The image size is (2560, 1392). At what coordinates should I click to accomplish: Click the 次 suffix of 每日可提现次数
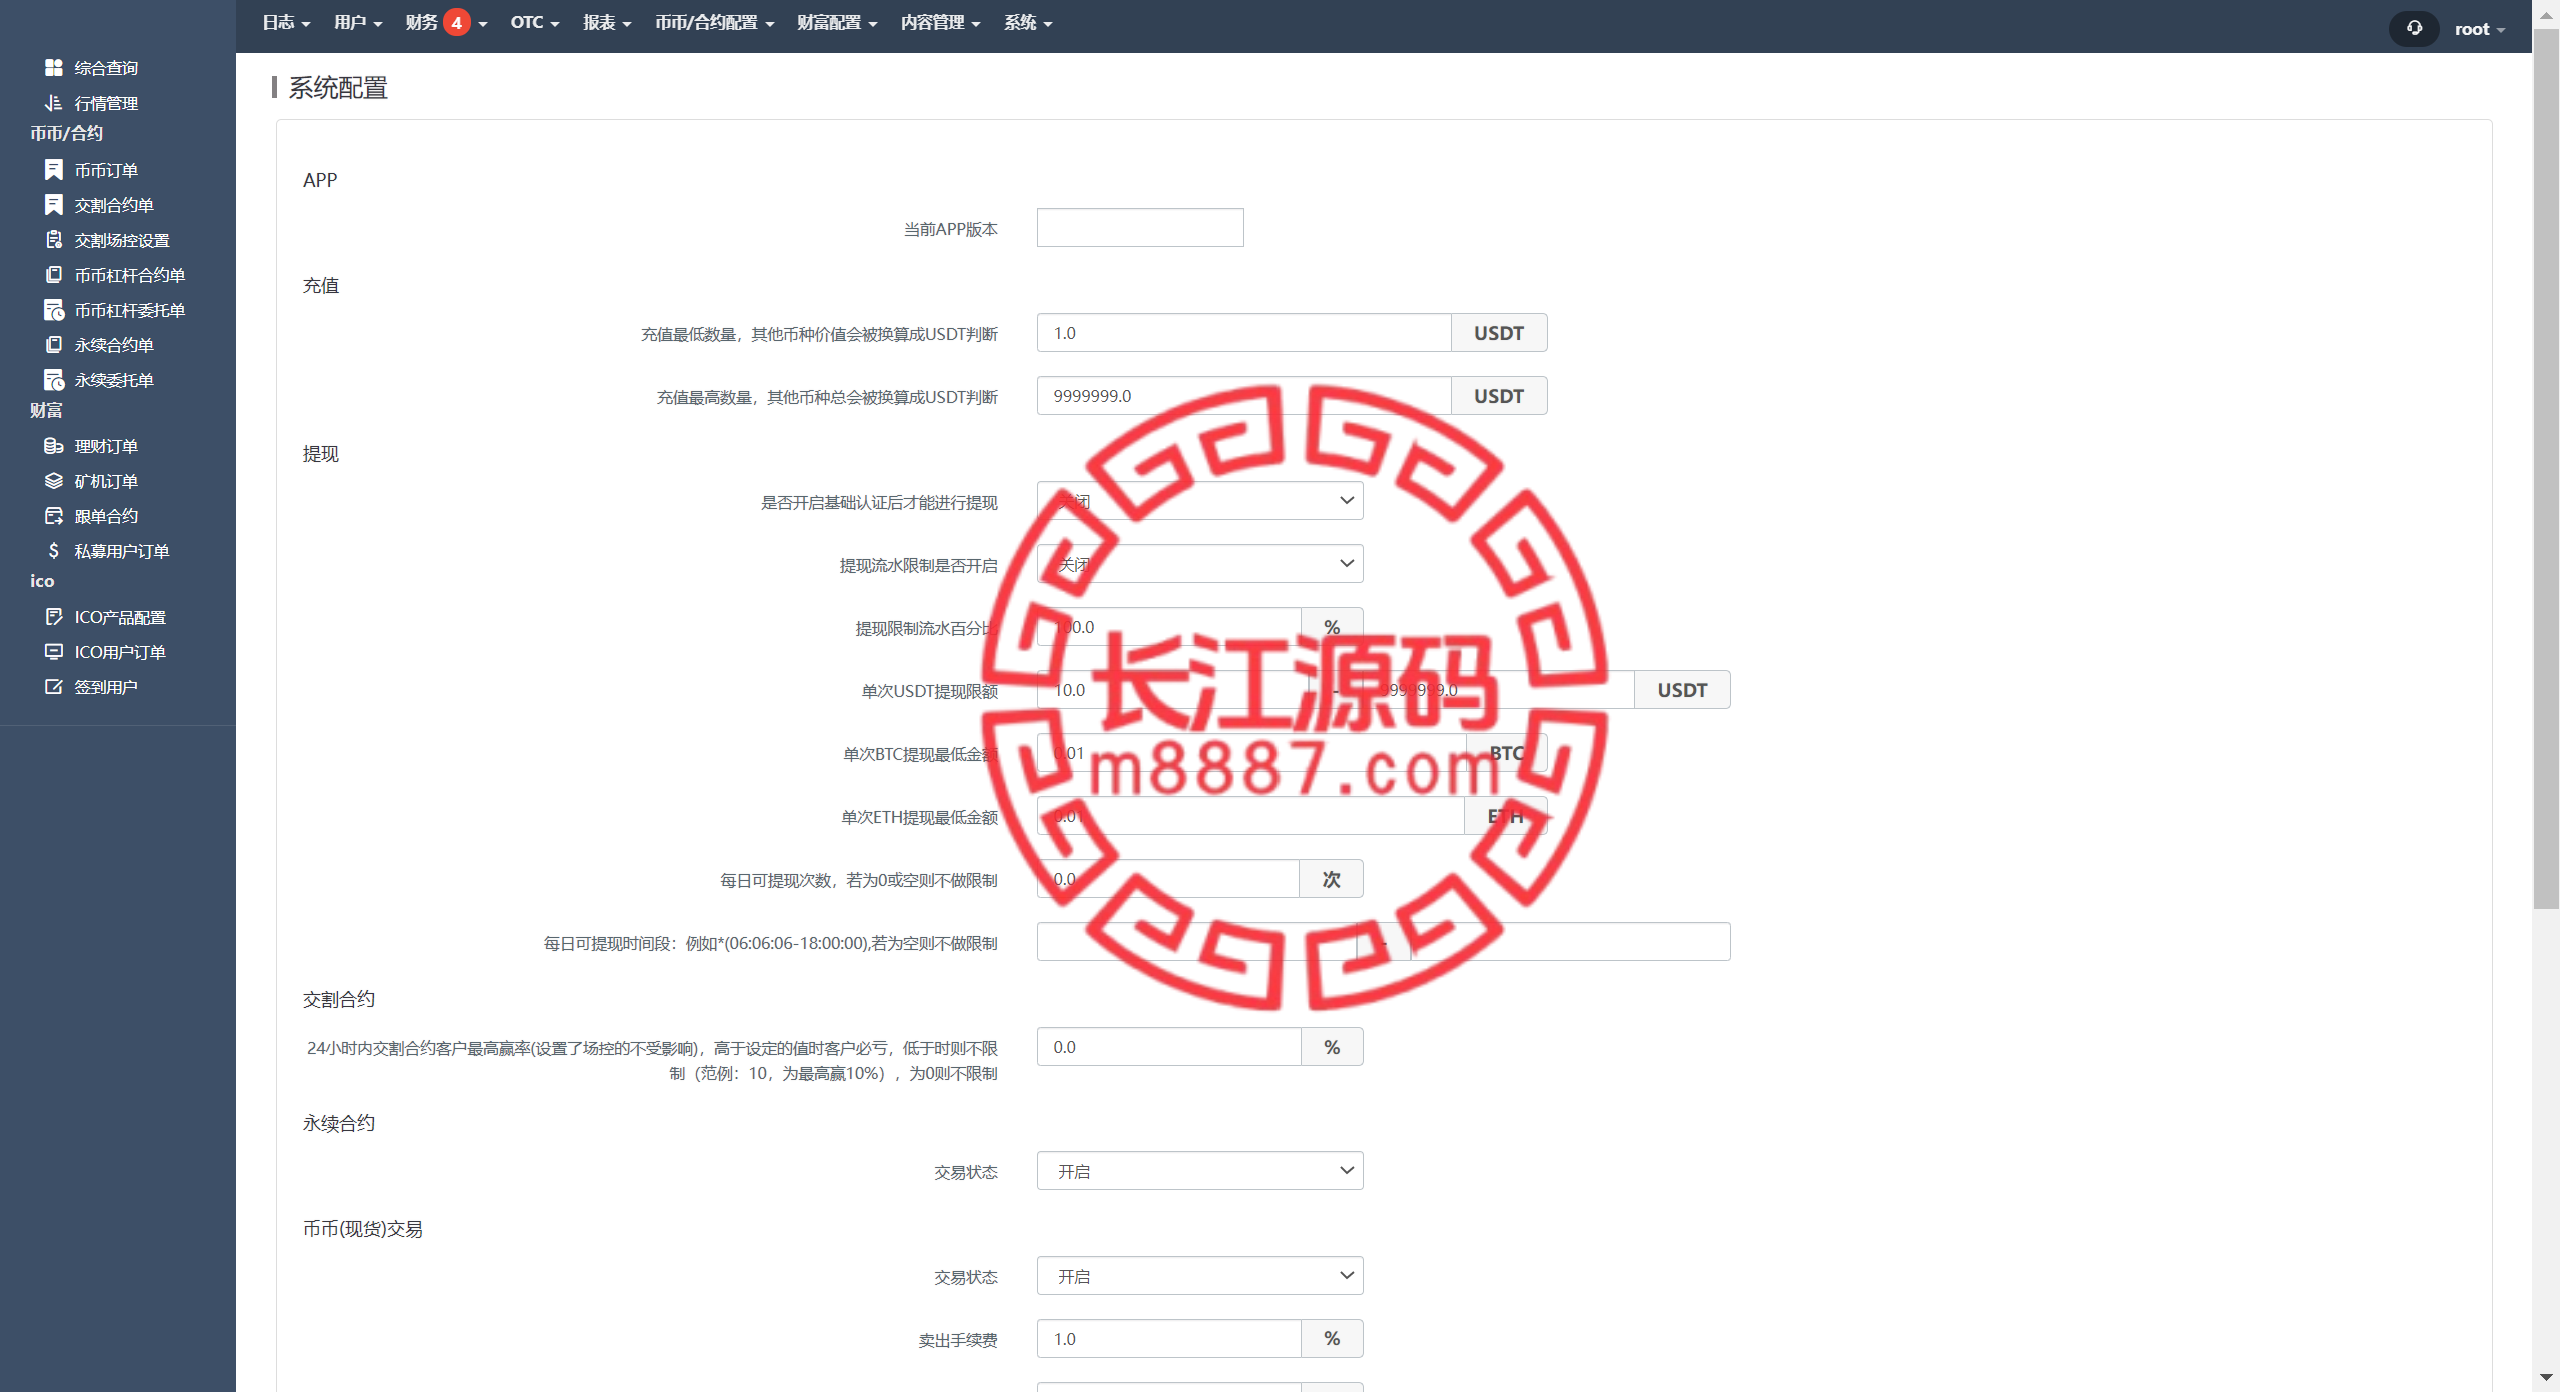pyautogui.click(x=1331, y=879)
